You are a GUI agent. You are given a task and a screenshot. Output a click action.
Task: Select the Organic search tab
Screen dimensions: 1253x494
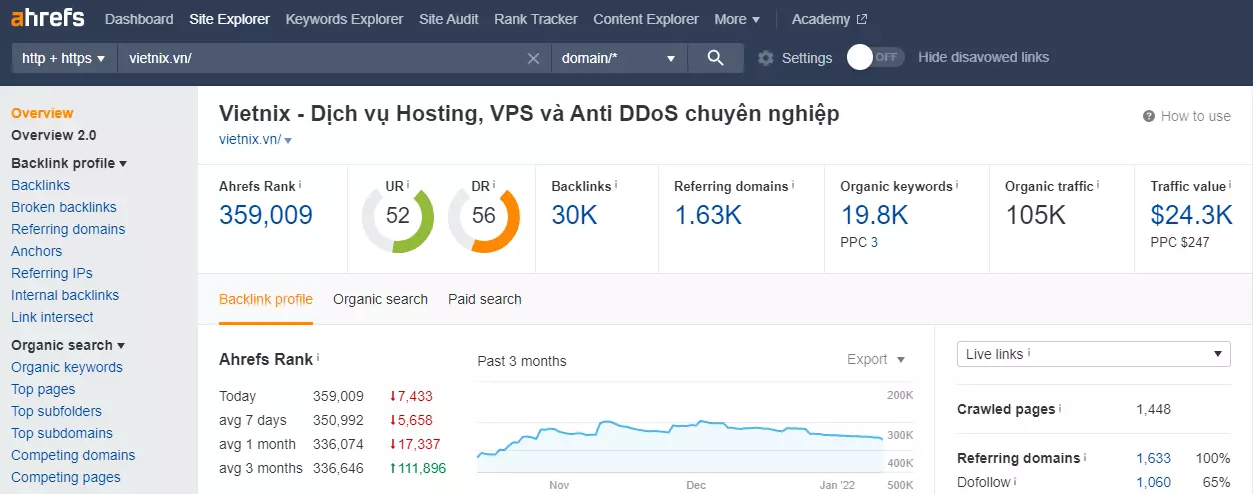click(x=380, y=299)
